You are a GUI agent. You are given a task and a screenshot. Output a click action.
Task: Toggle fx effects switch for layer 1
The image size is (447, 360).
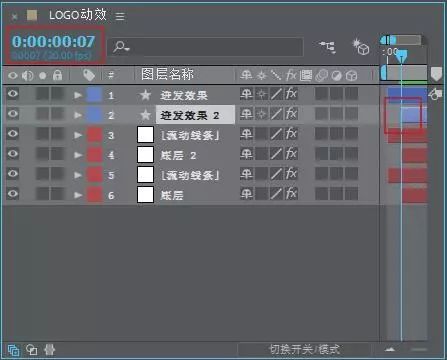[291, 94]
